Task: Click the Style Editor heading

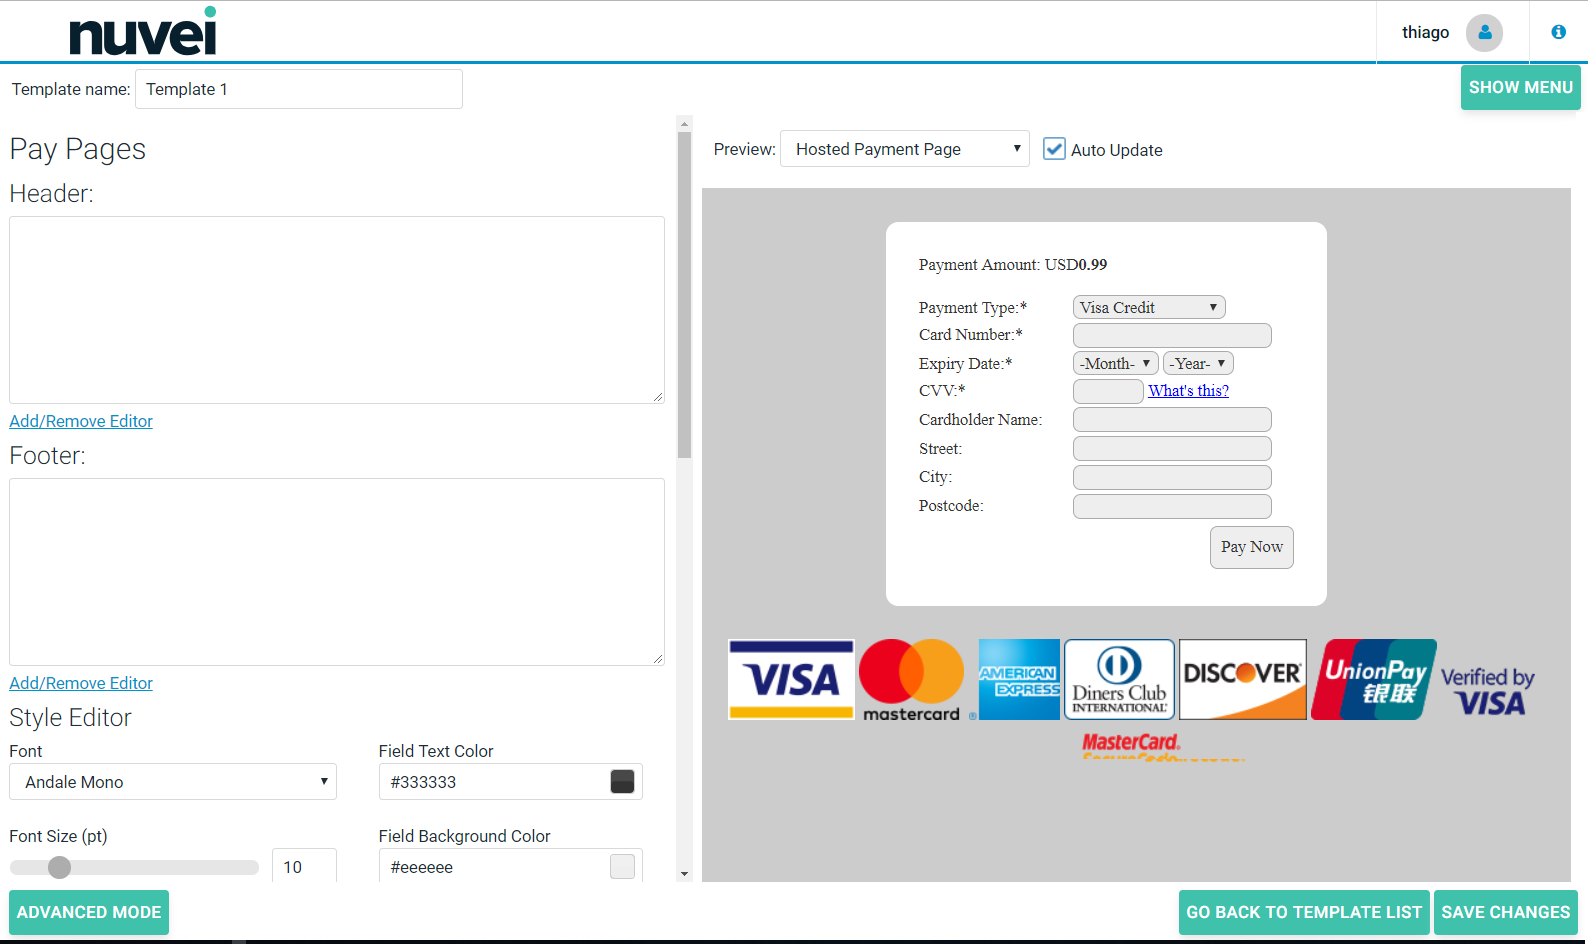Action: (70, 717)
